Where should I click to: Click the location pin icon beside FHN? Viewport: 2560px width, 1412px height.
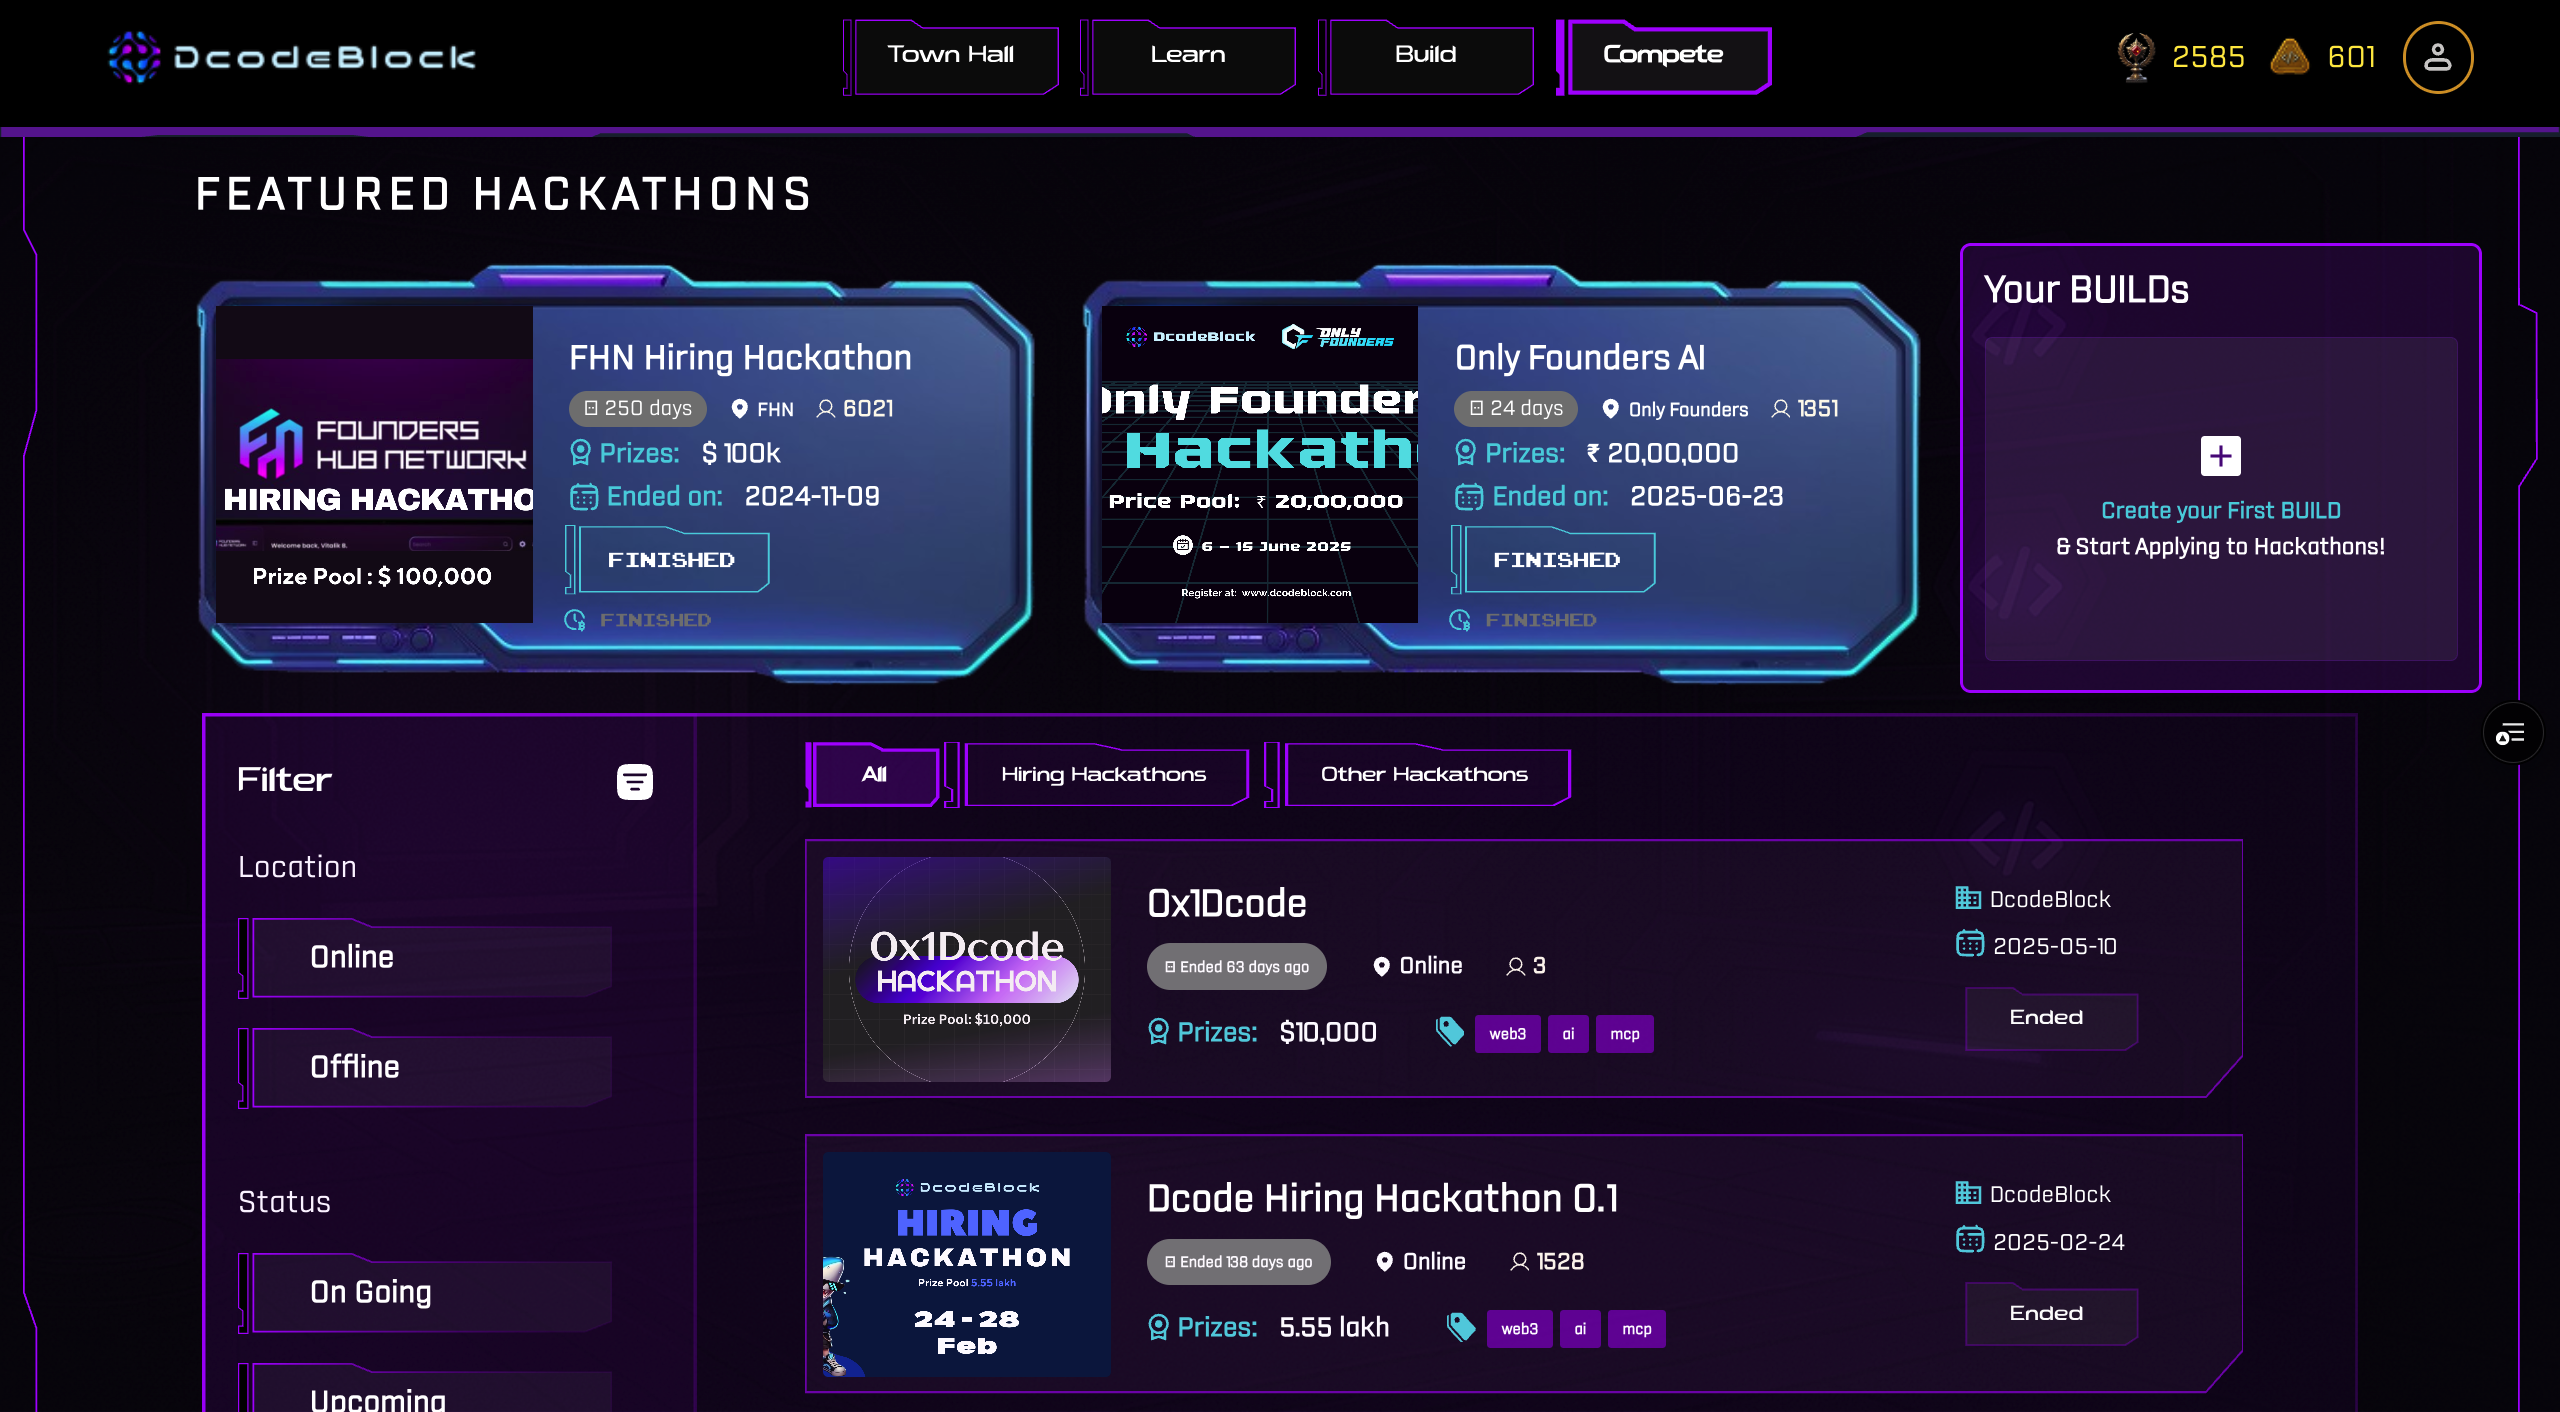pyautogui.click(x=740, y=409)
